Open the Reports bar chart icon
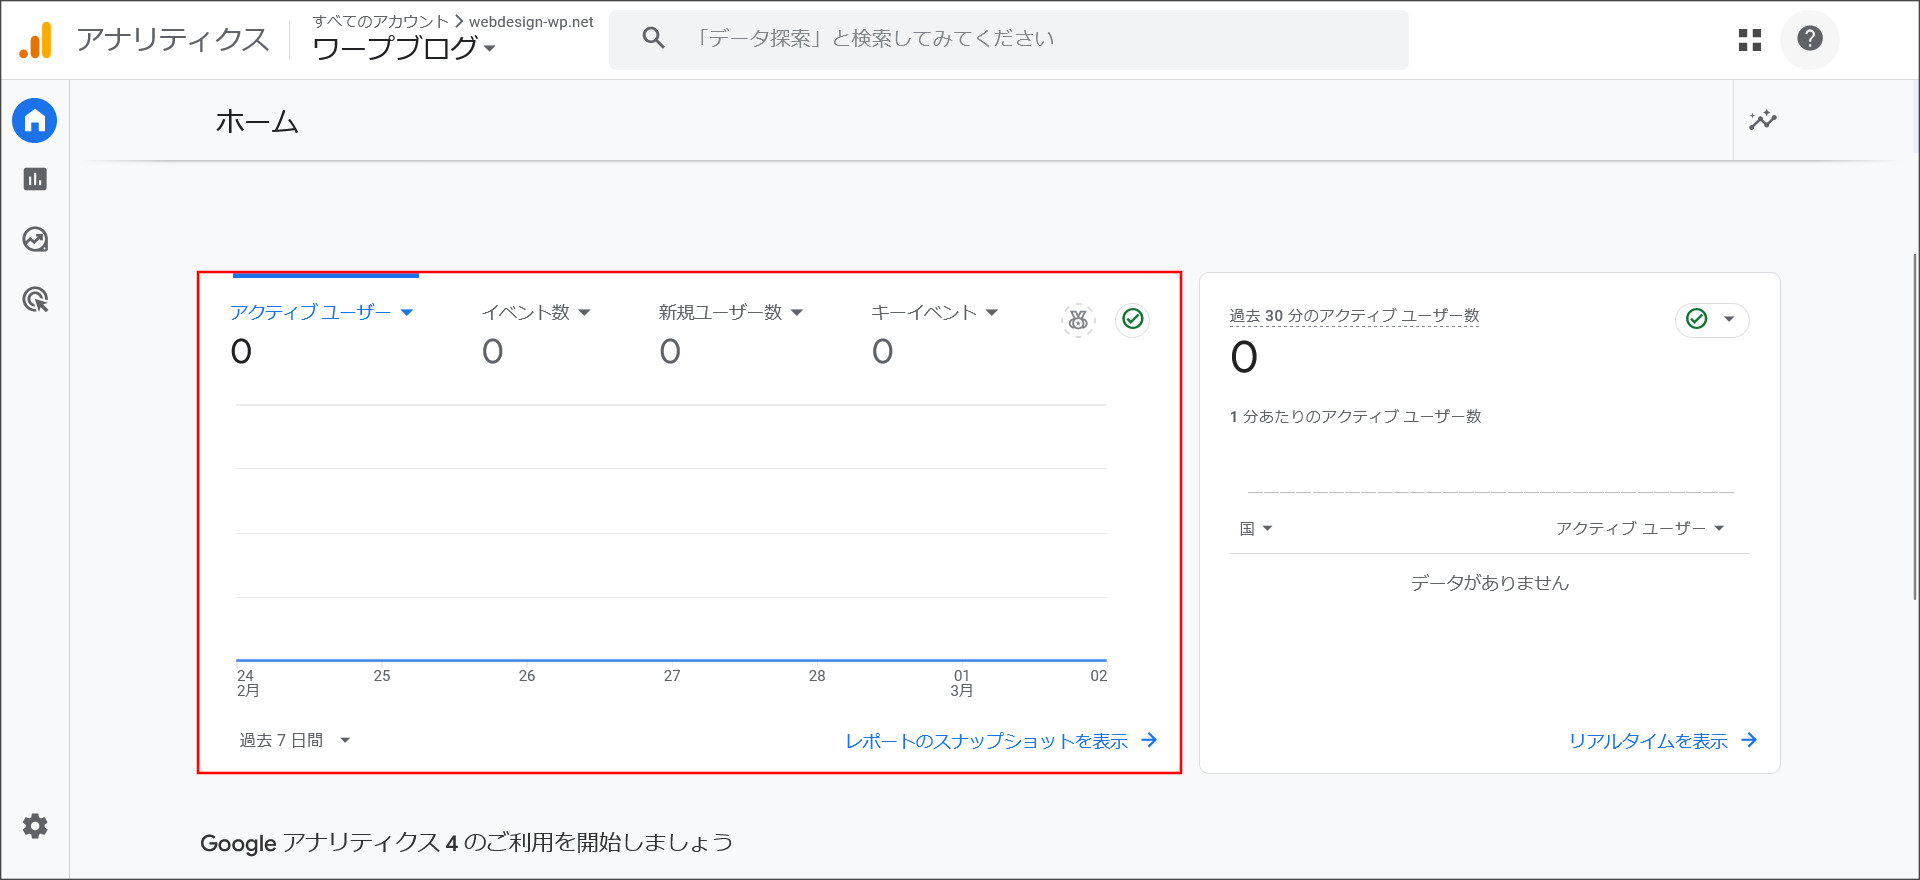This screenshot has width=1920, height=880. (35, 179)
